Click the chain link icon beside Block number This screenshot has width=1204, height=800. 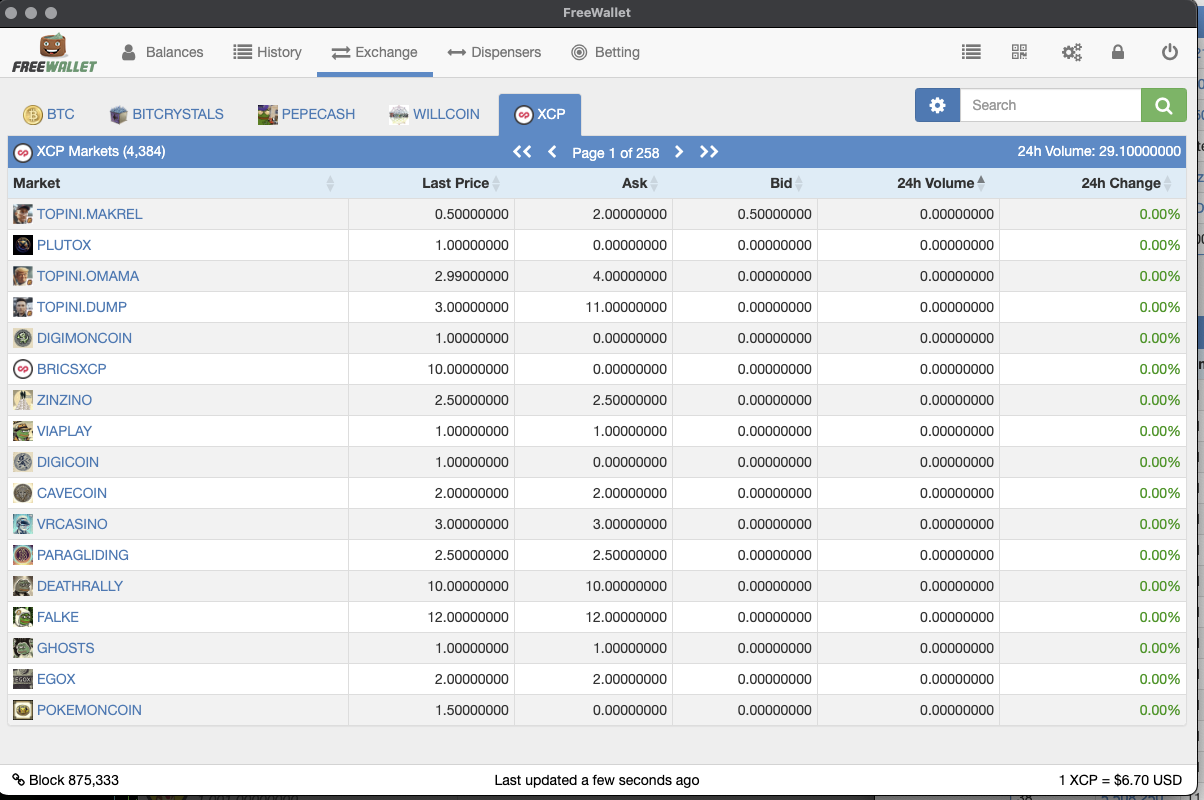coord(18,780)
